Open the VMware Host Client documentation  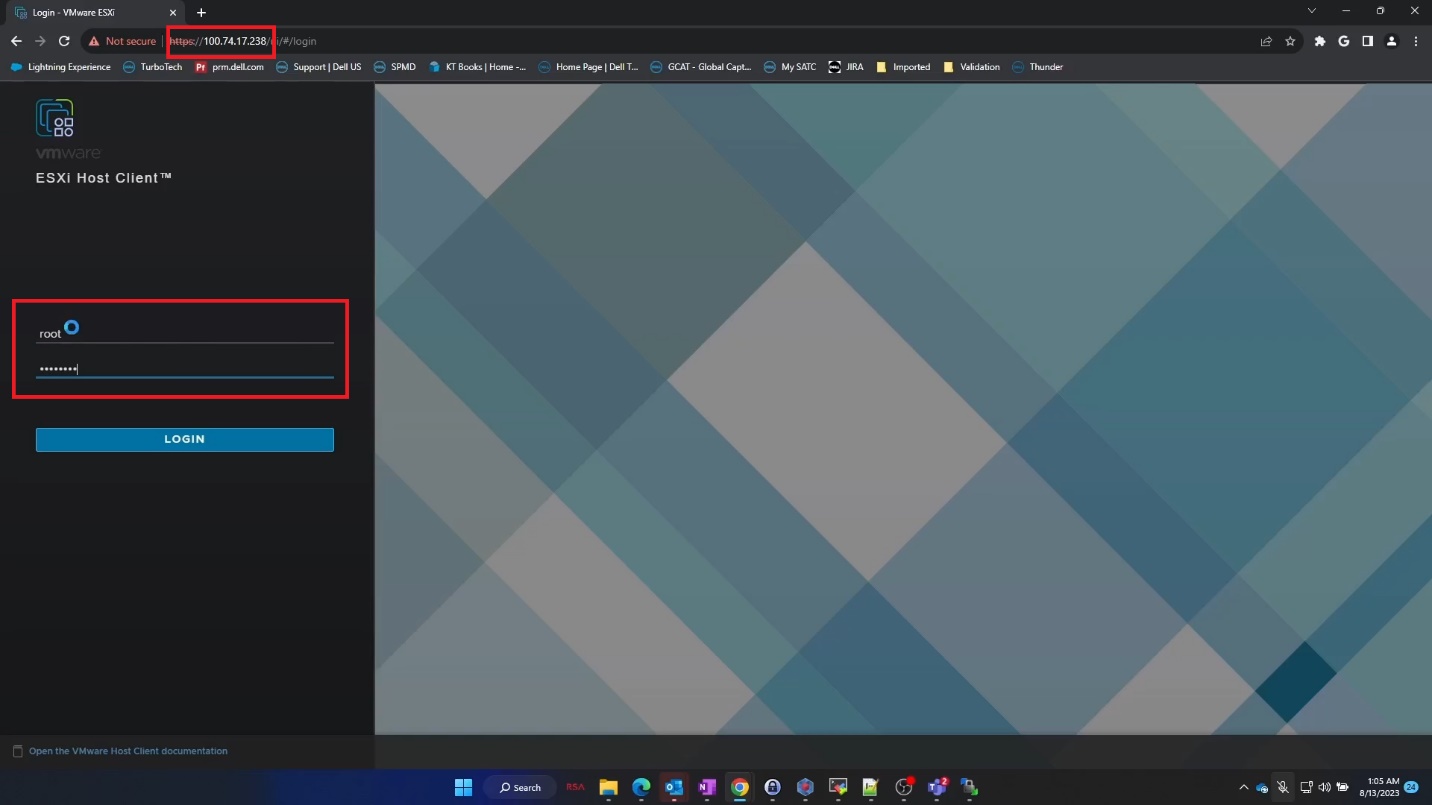coord(128,750)
